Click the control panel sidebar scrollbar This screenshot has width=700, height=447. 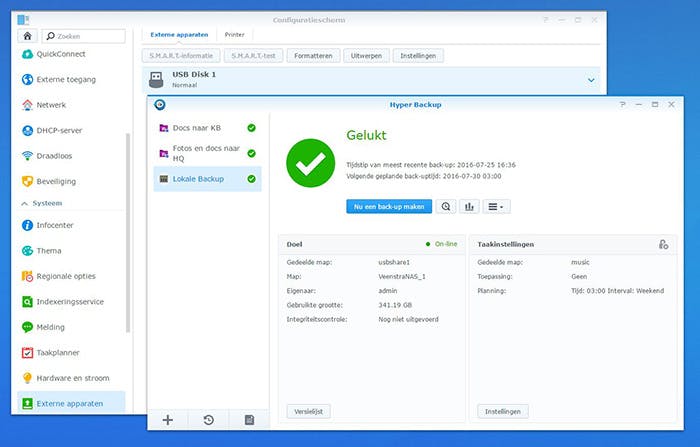(x=128, y=232)
